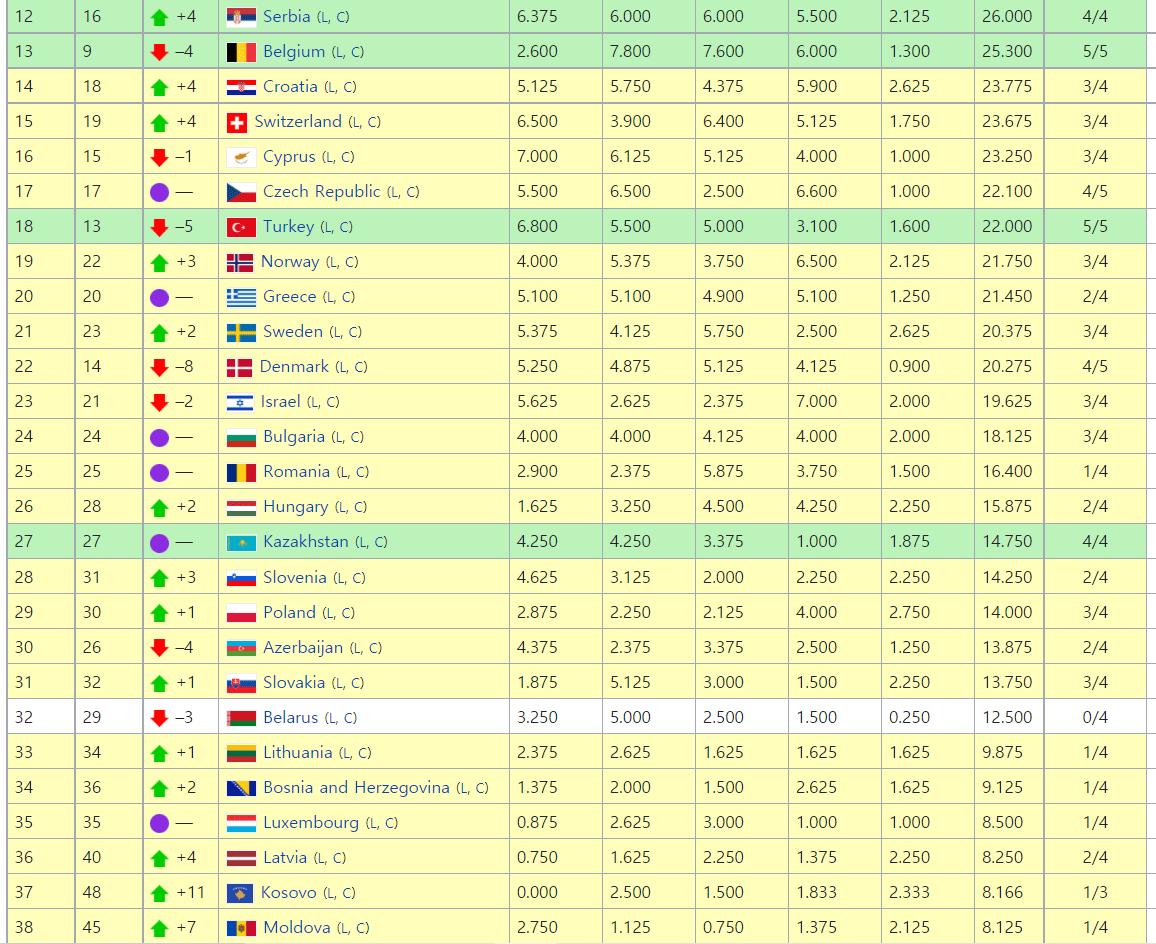
Task: Open the Croatia link
Action: pos(290,86)
